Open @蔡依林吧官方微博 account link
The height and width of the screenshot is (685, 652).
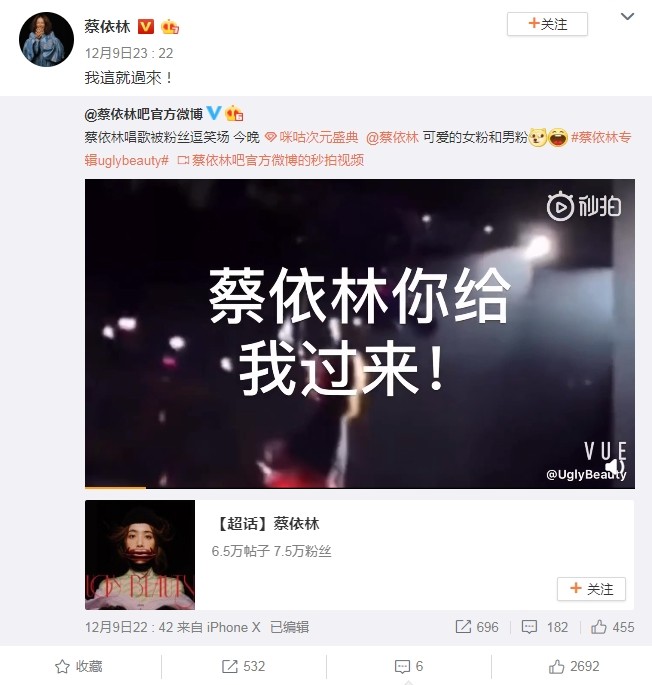pyautogui.click(x=144, y=114)
